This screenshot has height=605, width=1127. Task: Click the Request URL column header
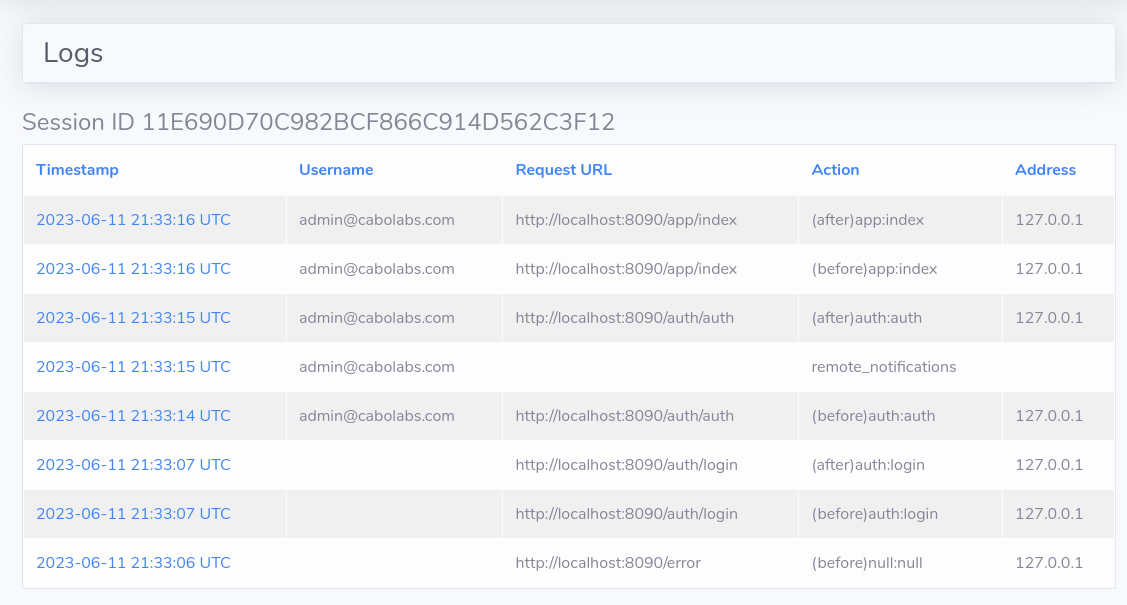point(563,170)
